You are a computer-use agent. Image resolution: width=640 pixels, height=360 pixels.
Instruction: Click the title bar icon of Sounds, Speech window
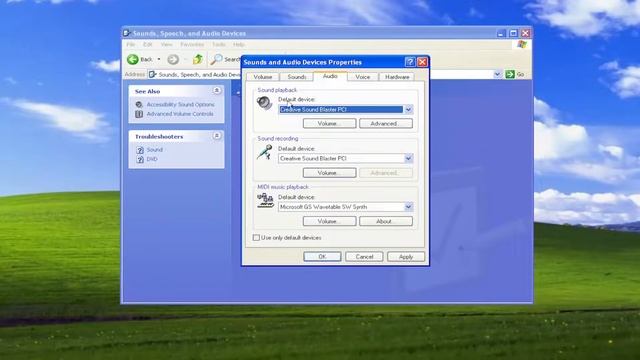[x=127, y=33]
